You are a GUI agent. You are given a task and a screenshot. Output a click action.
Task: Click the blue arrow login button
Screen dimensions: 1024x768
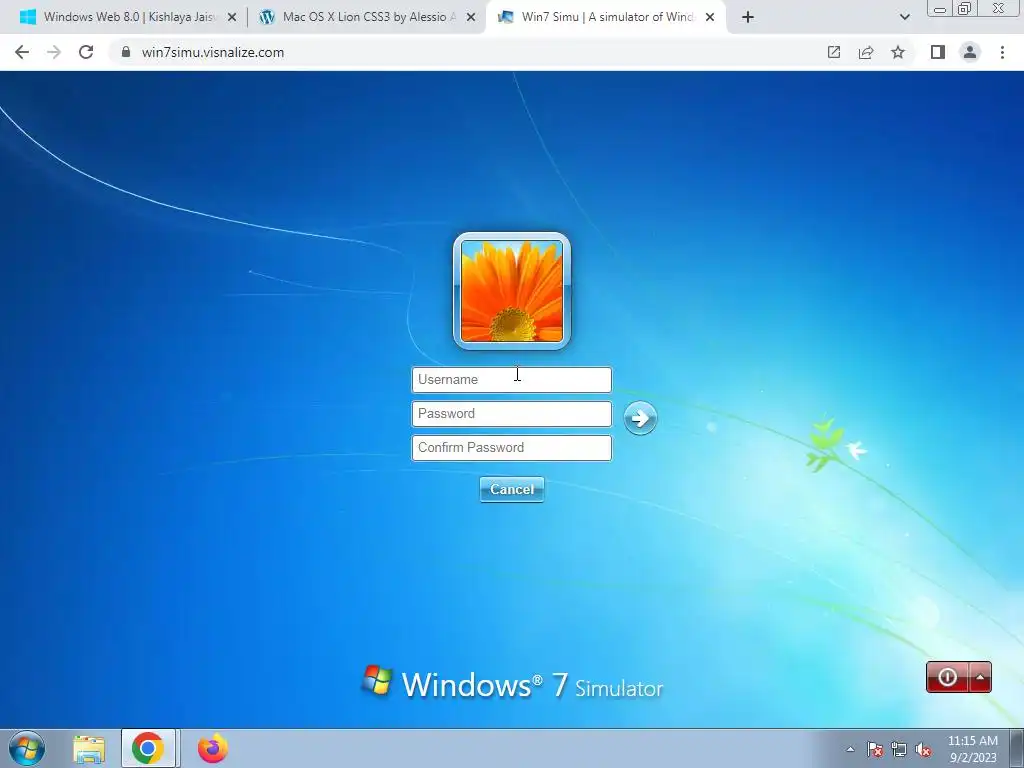point(640,418)
